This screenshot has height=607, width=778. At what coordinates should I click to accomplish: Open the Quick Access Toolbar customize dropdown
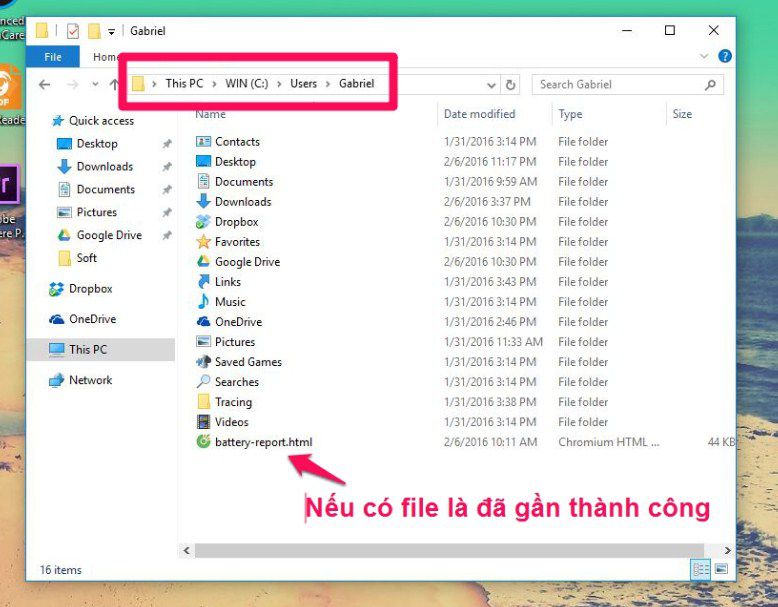tap(110, 31)
